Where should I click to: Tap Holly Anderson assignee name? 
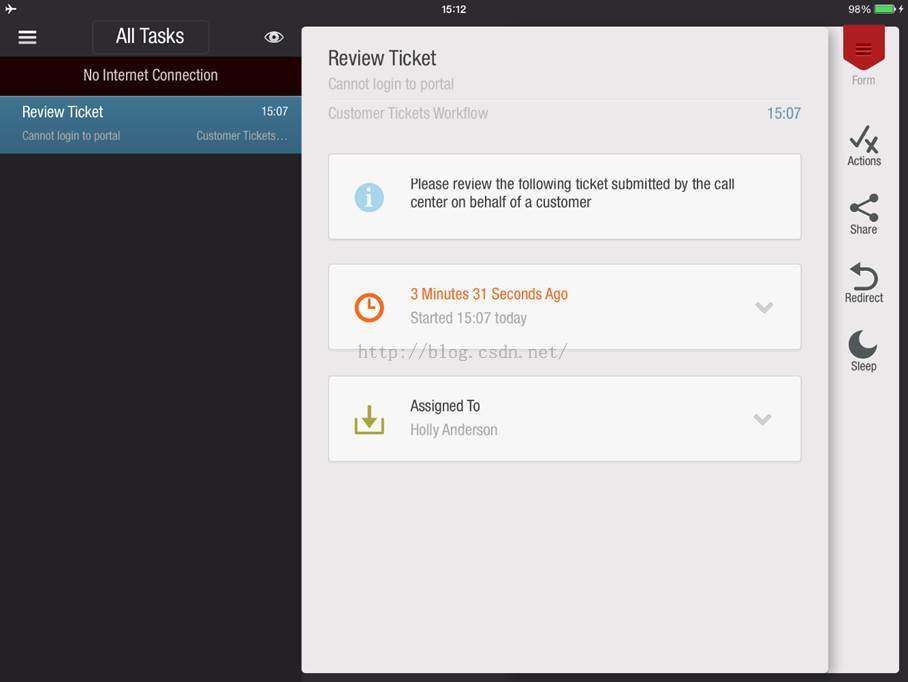[453, 430]
